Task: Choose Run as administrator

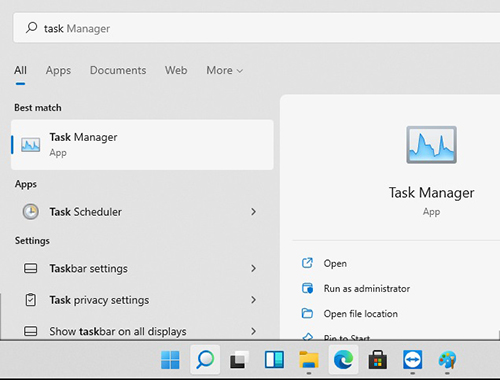Action: (x=367, y=288)
